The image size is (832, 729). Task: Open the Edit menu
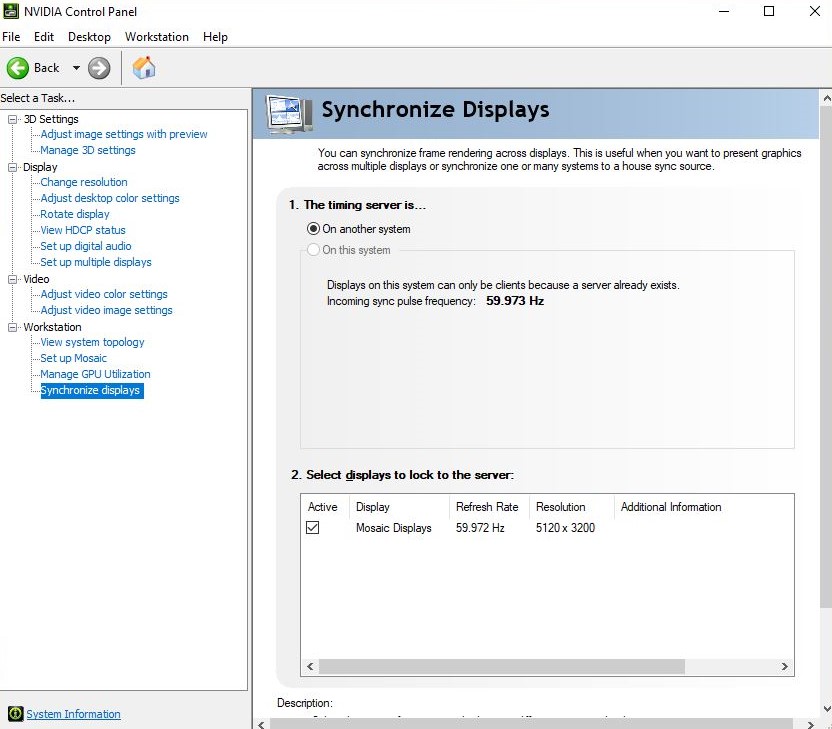tap(44, 37)
